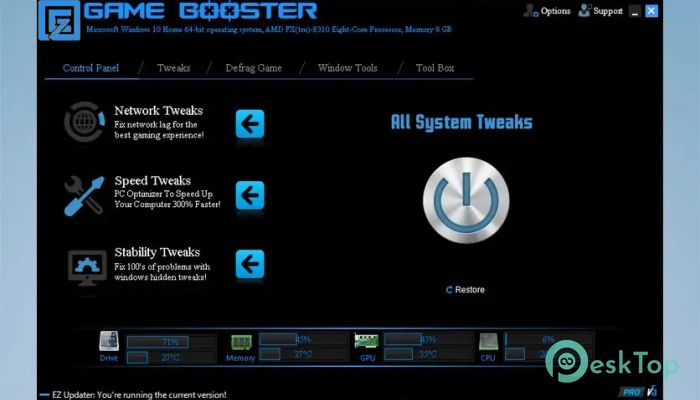This screenshot has height=400, width=700.
Task: Click the Stability Tweaks heading
Action: click(x=157, y=252)
